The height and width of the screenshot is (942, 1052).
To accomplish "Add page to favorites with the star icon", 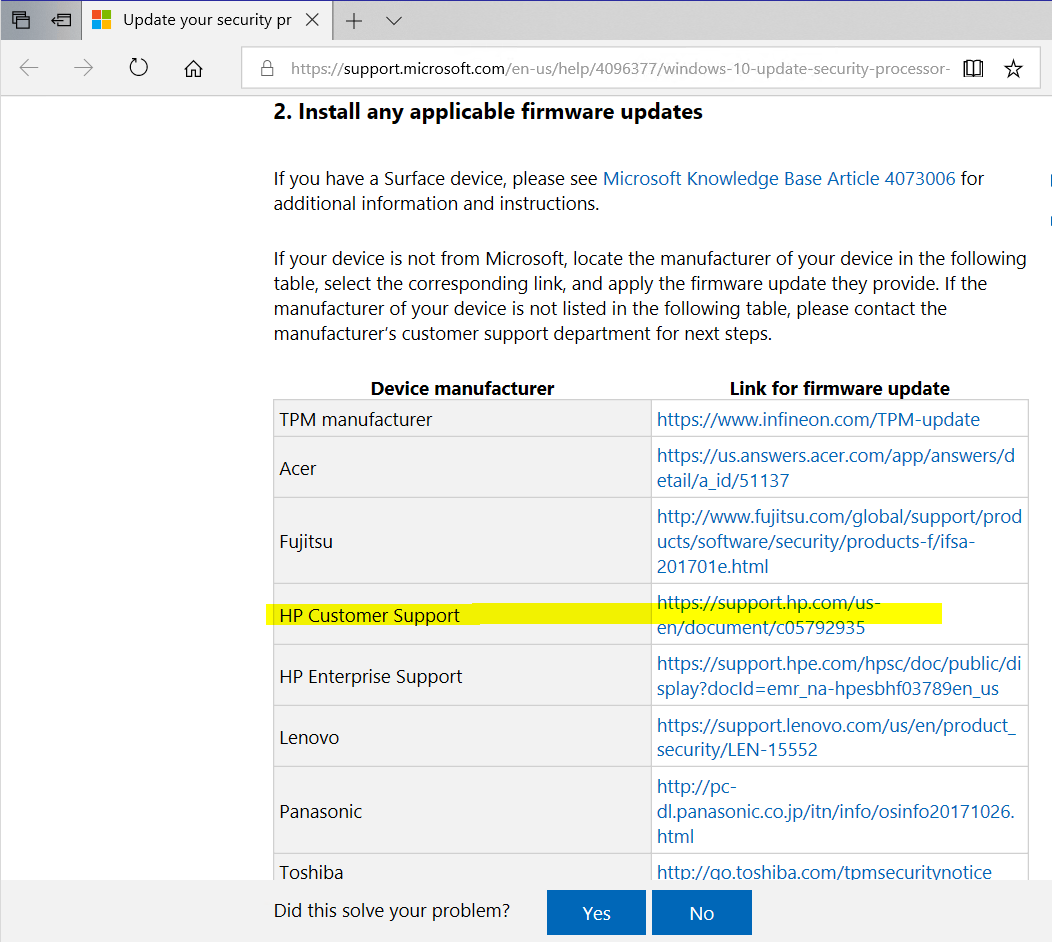I will point(1013,68).
